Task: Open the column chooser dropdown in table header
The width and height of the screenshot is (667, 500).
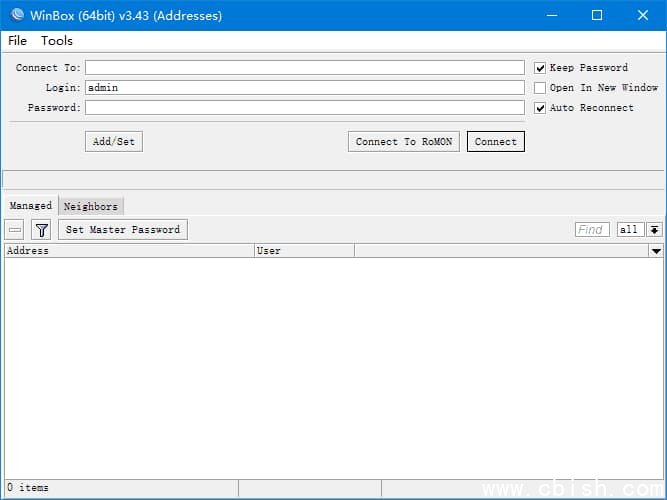Action: pyautogui.click(x=655, y=251)
